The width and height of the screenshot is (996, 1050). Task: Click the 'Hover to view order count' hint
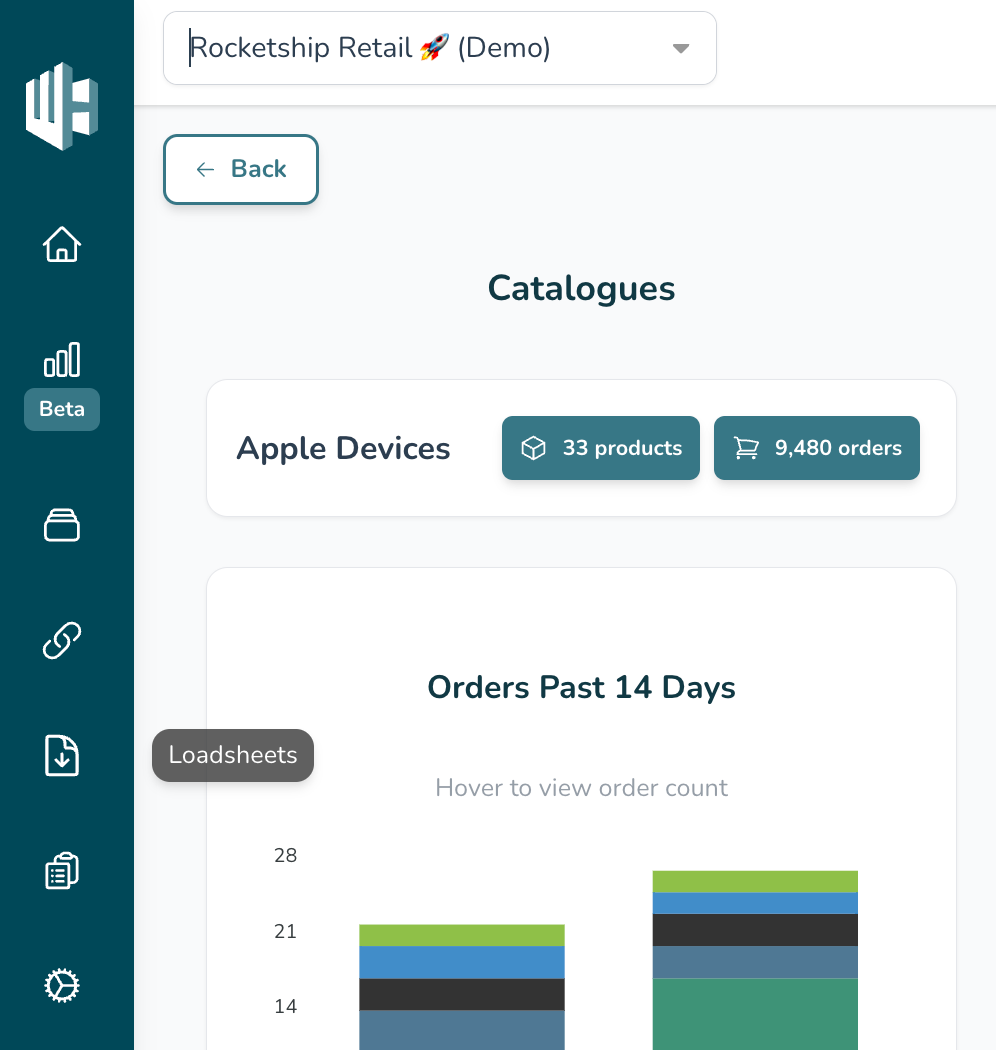tap(581, 788)
